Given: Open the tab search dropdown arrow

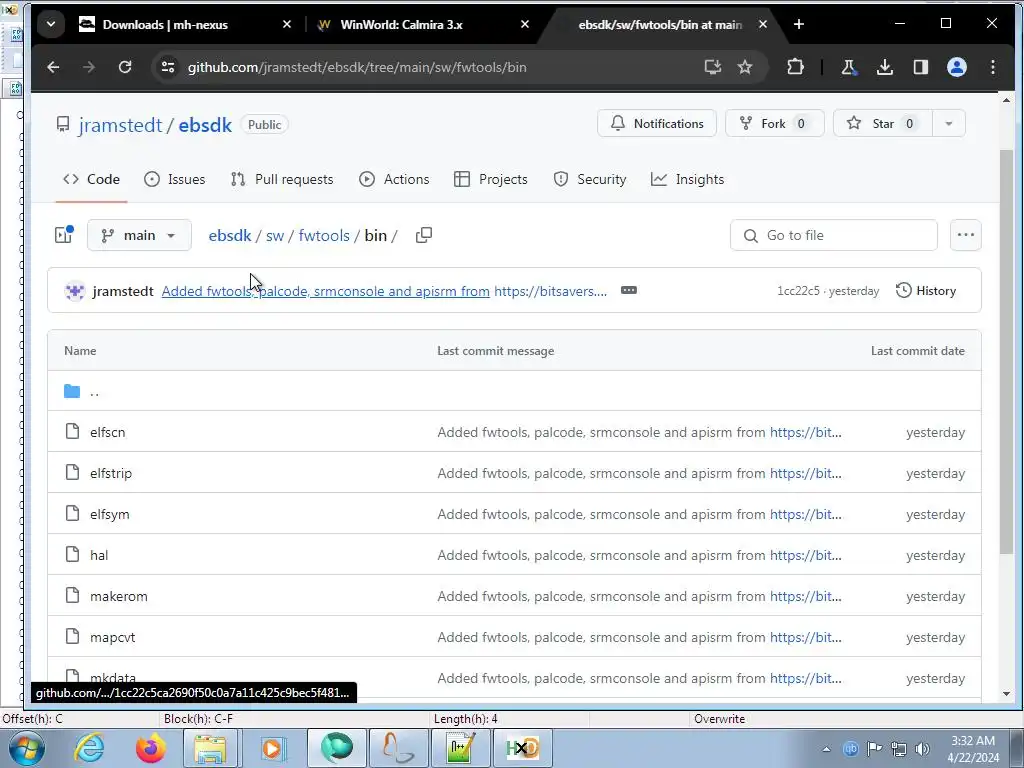Looking at the screenshot, I should [51, 25].
